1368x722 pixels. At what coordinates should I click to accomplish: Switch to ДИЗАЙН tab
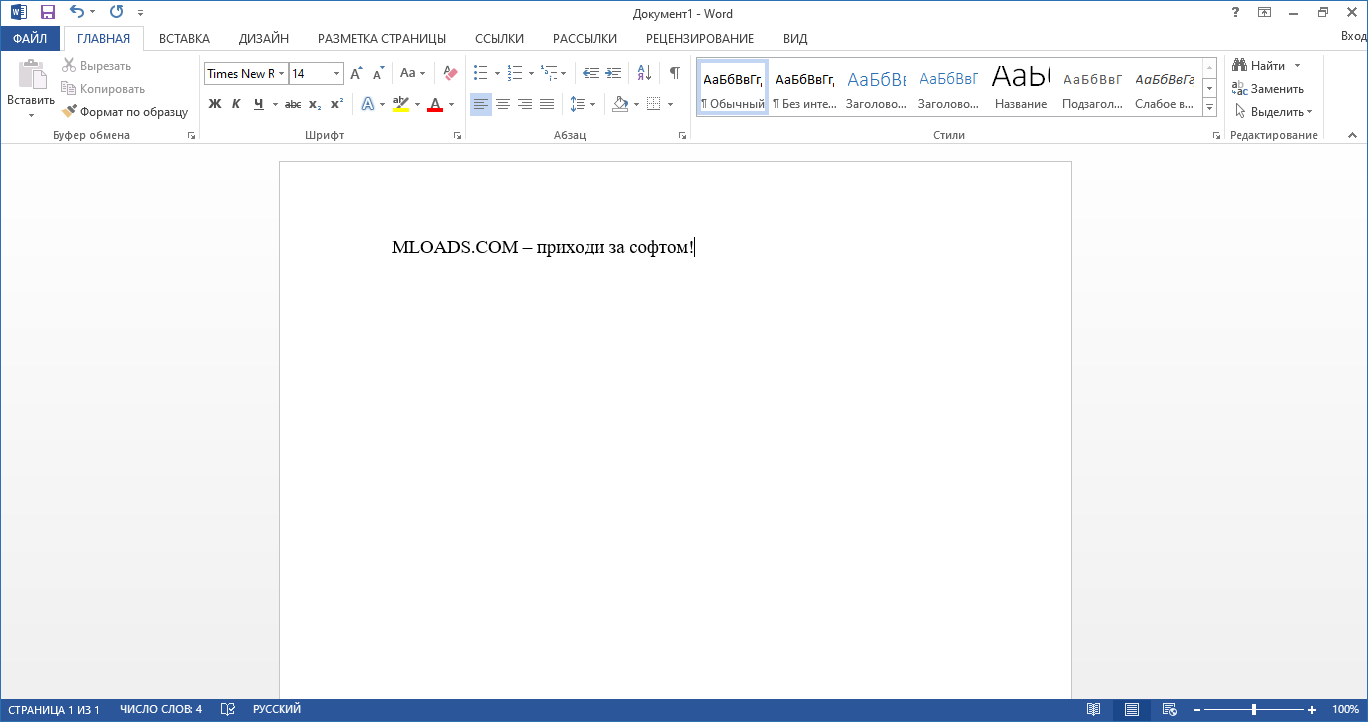264,39
